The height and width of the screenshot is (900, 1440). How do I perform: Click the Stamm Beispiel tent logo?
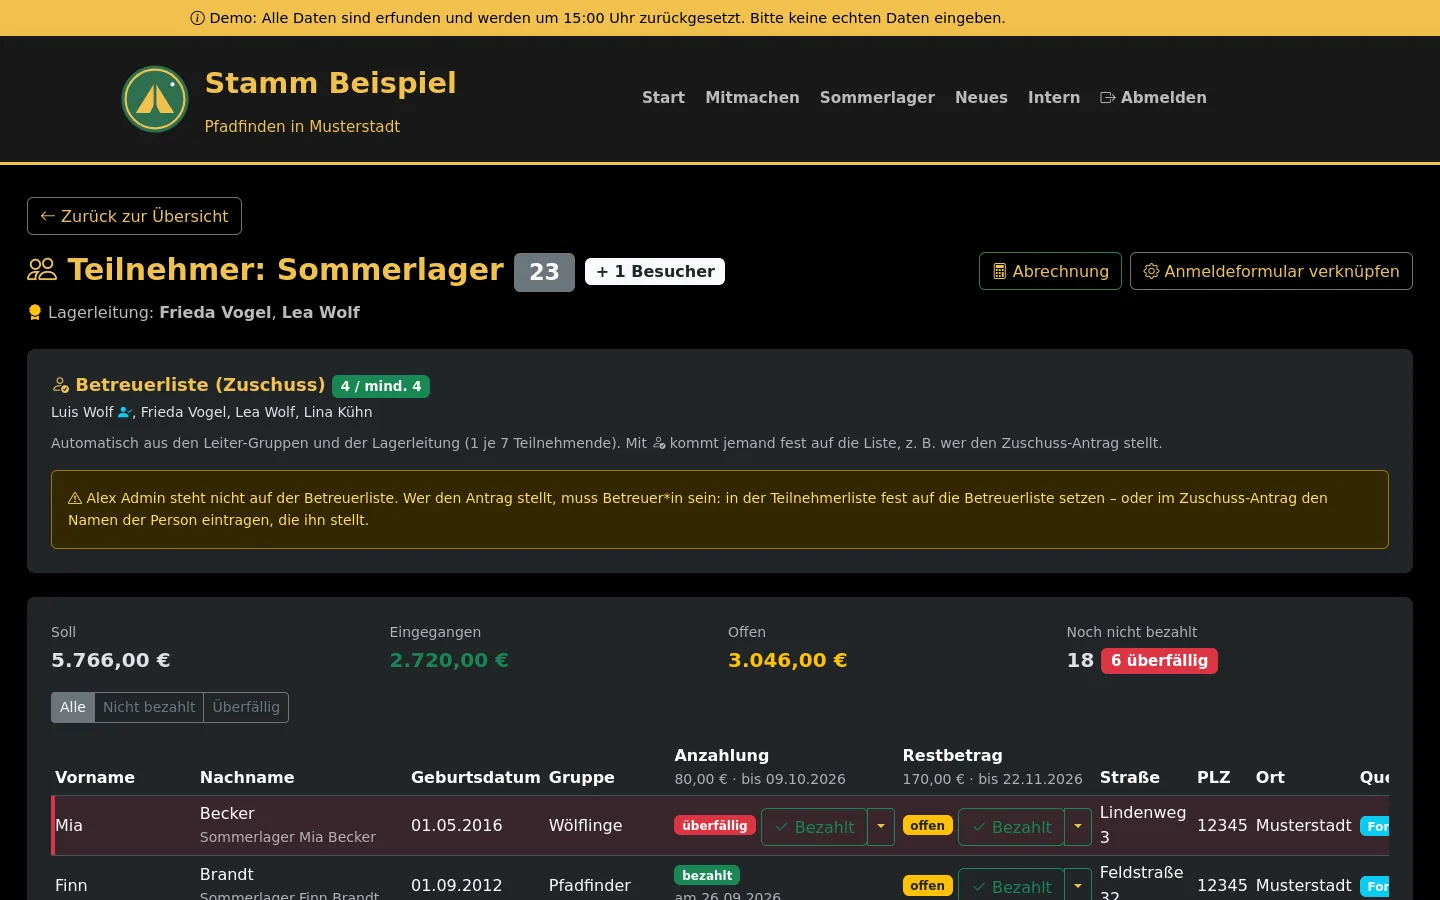[x=155, y=99]
